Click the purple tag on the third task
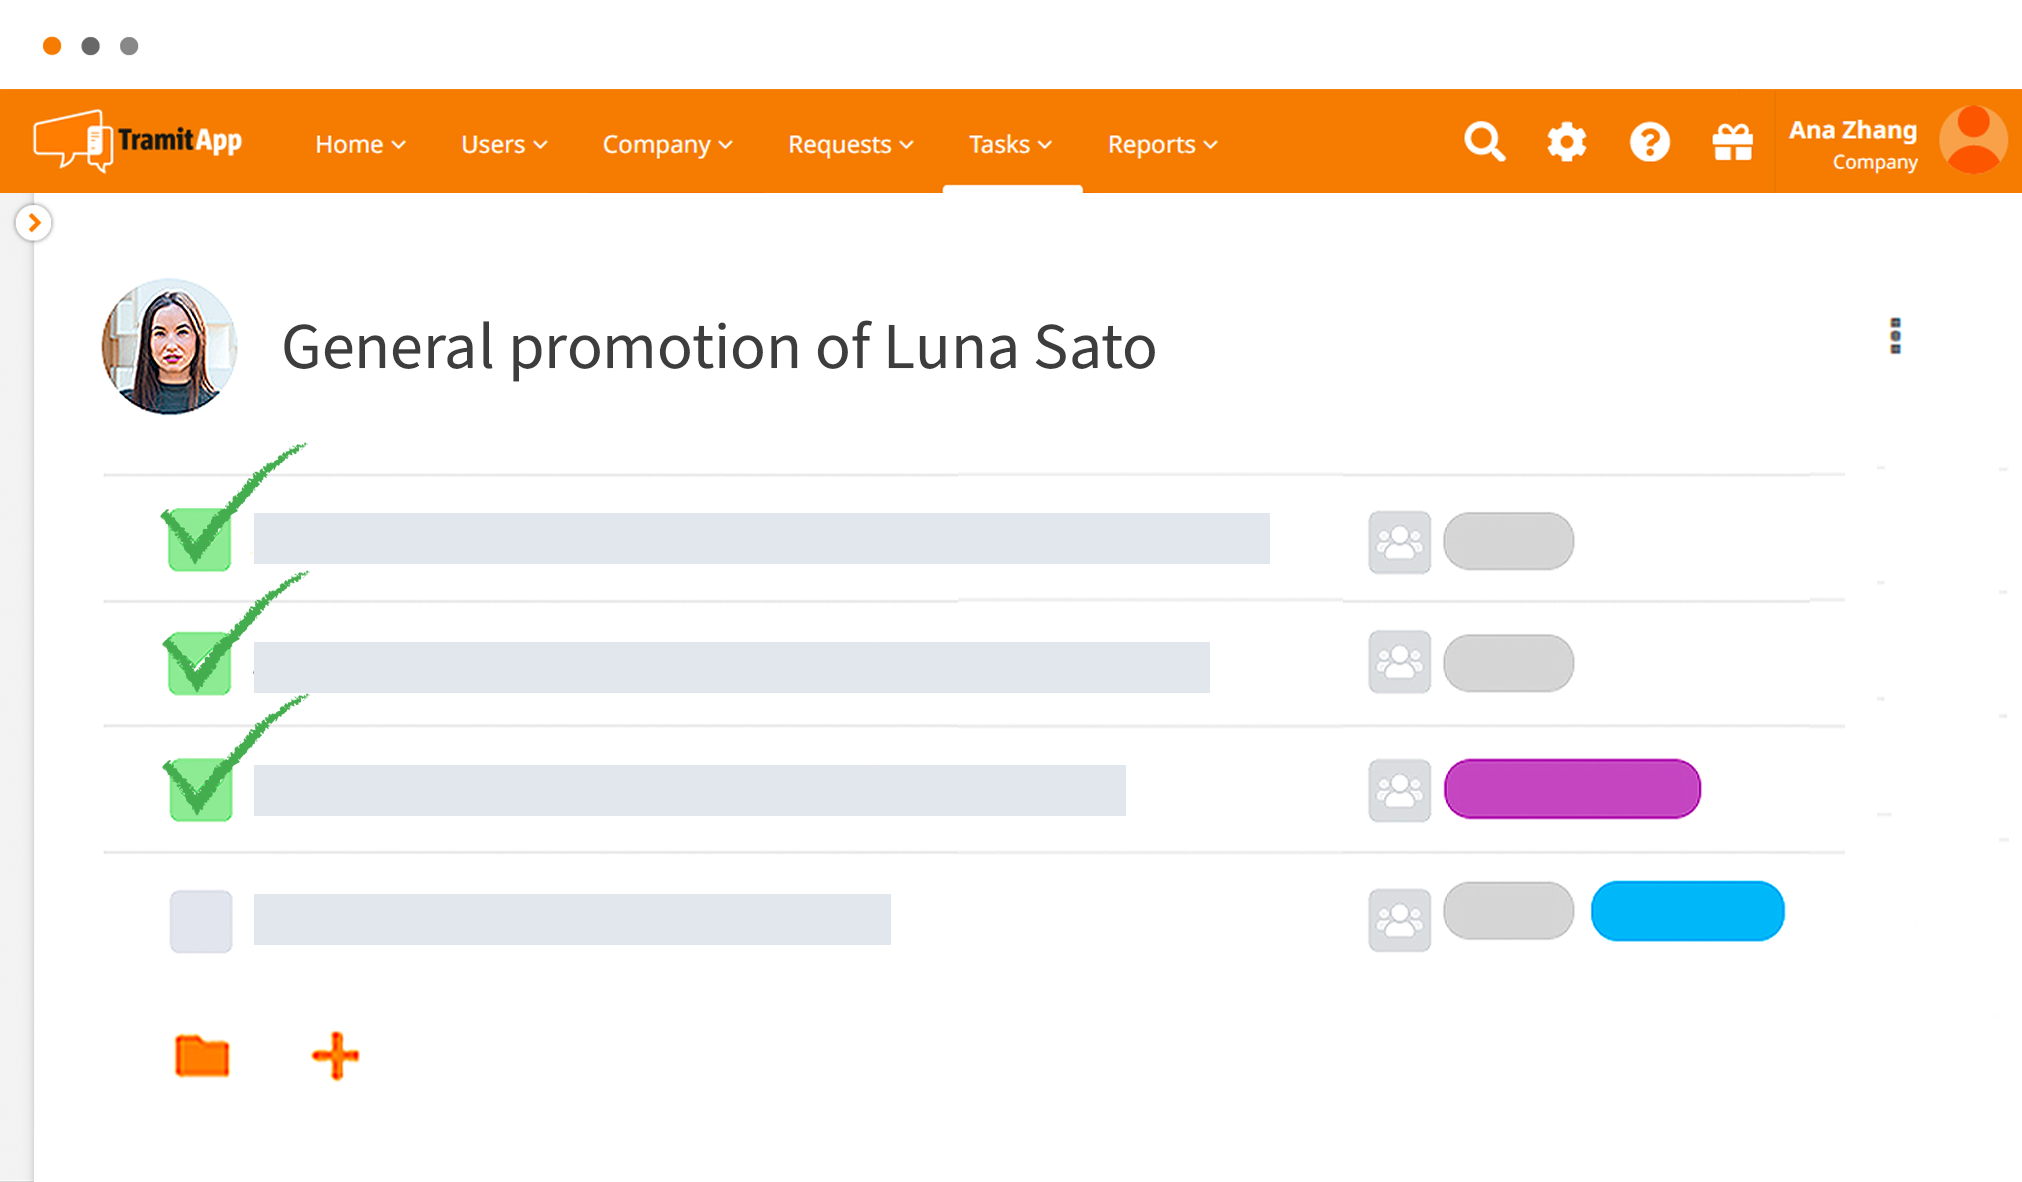 tap(1572, 789)
